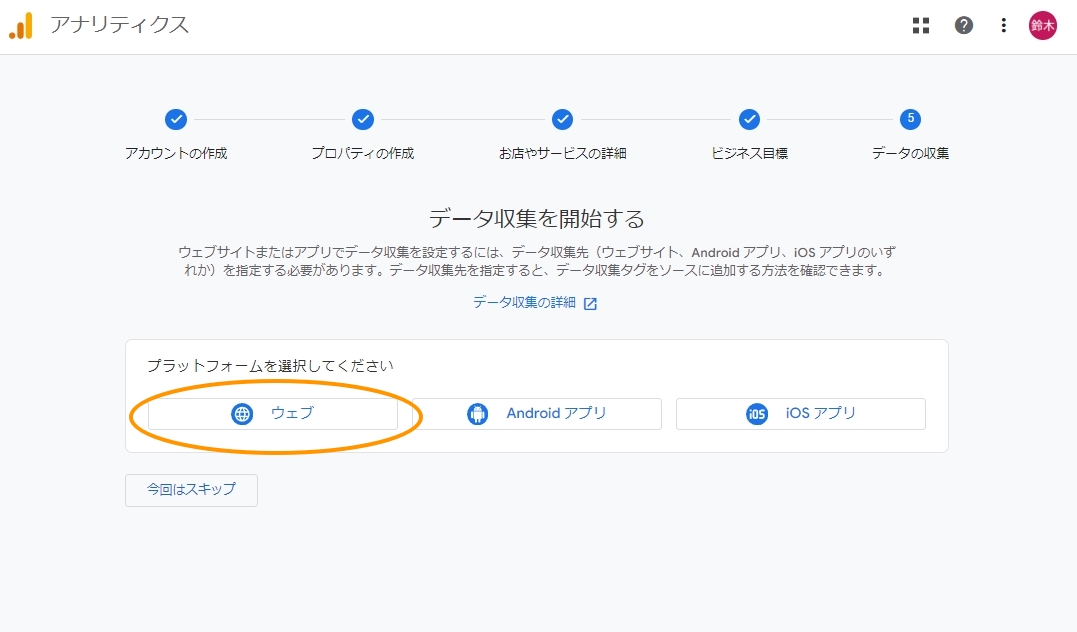Jump to お店やサービスの詳細 step checkmark
The height and width of the screenshot is (632, 1077).
(563, 120)
